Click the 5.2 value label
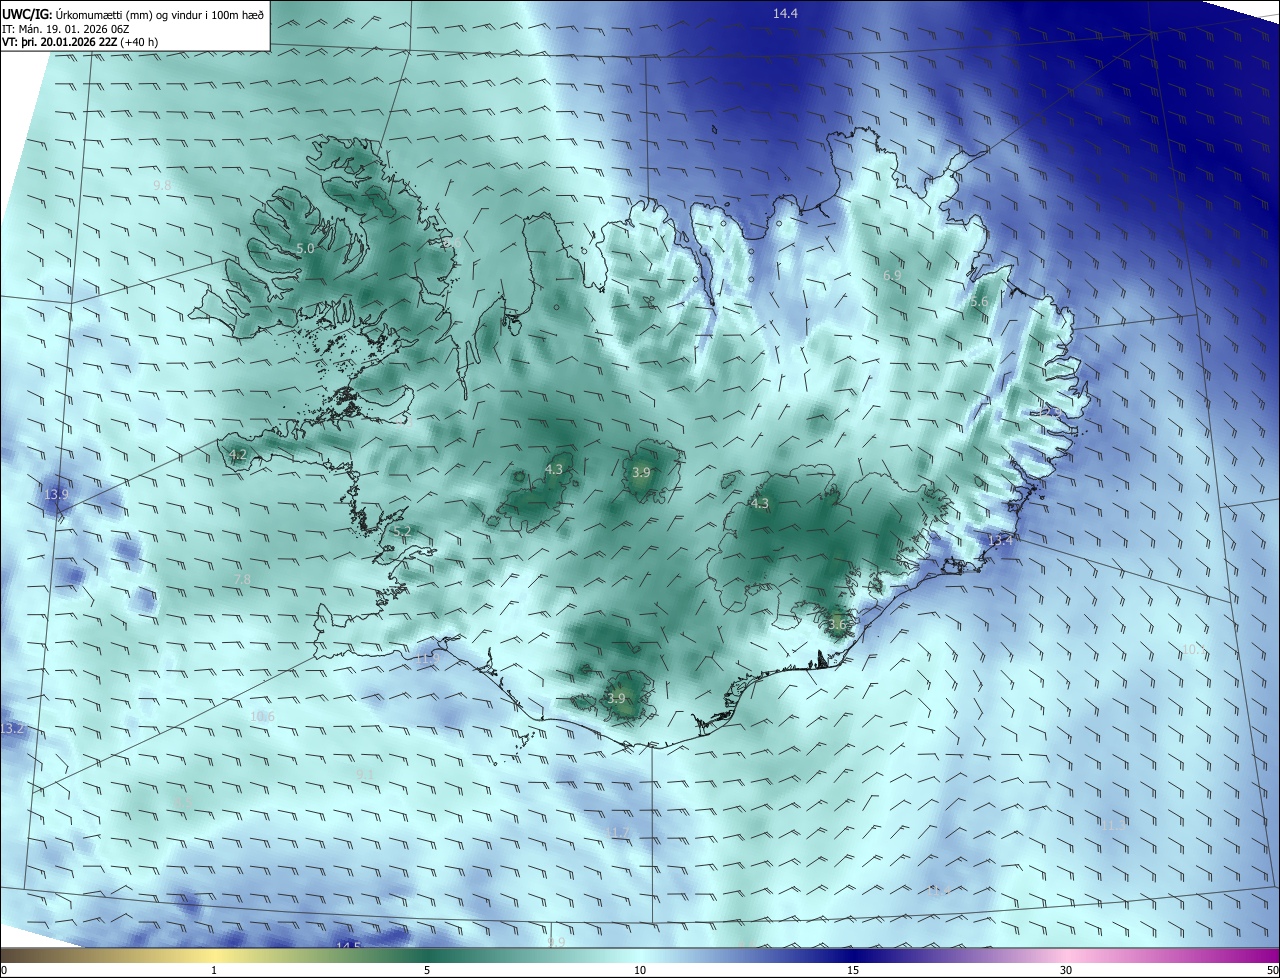 [402, 531]
